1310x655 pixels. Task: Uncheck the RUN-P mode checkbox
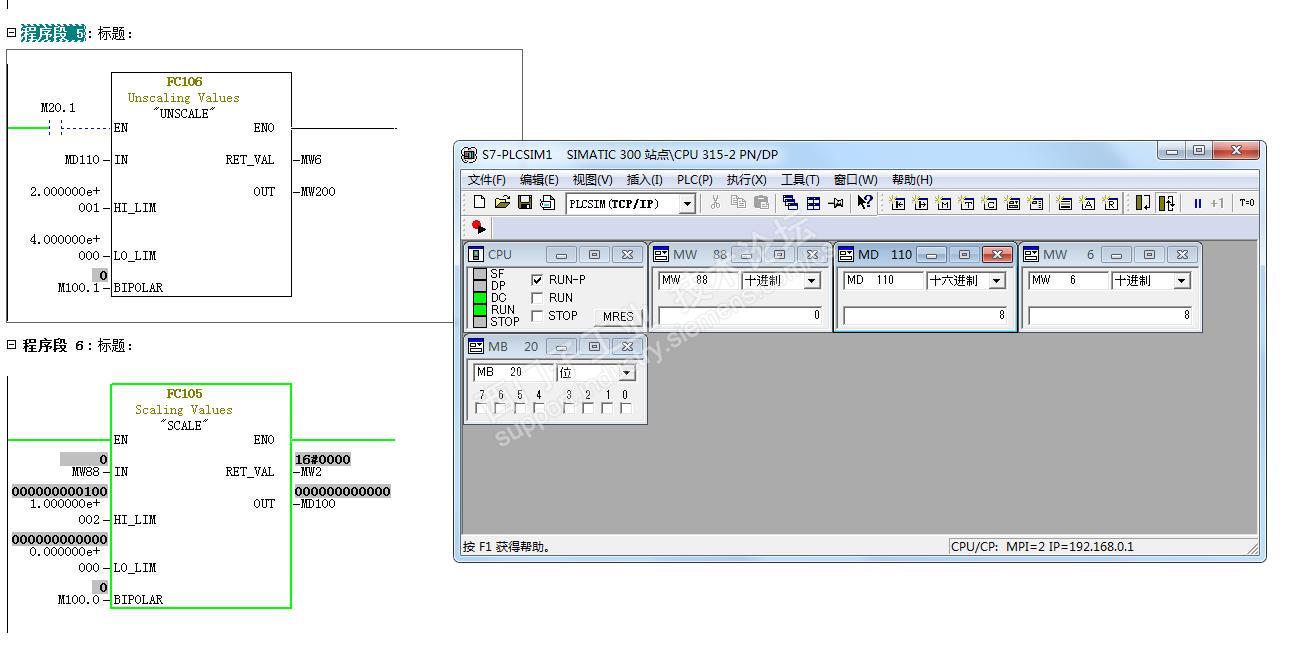pos(538,280)
